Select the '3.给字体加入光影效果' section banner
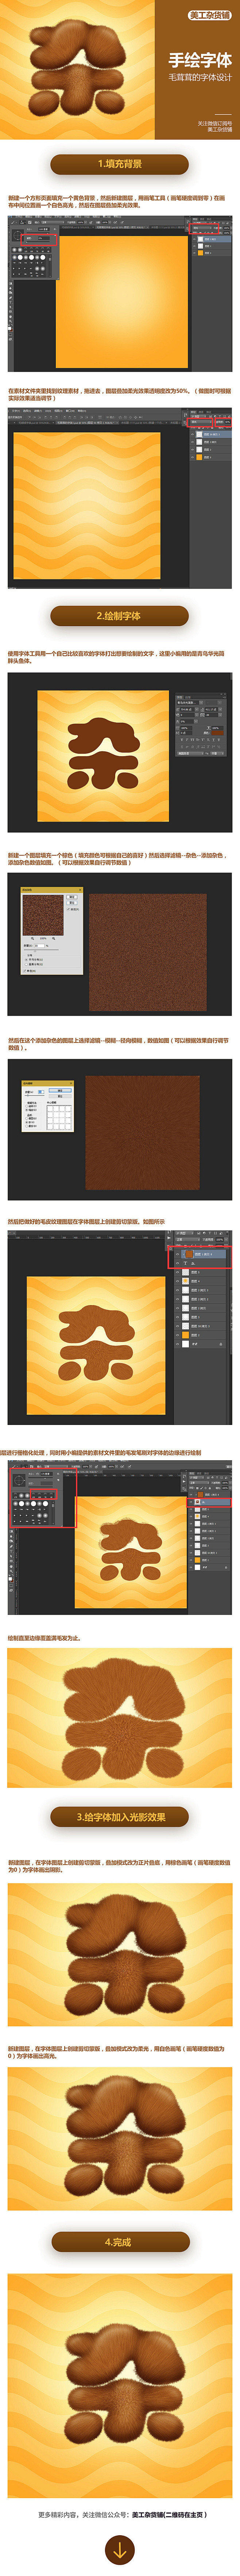The width and height of the screenshot is (240, 2576). 120,1817
